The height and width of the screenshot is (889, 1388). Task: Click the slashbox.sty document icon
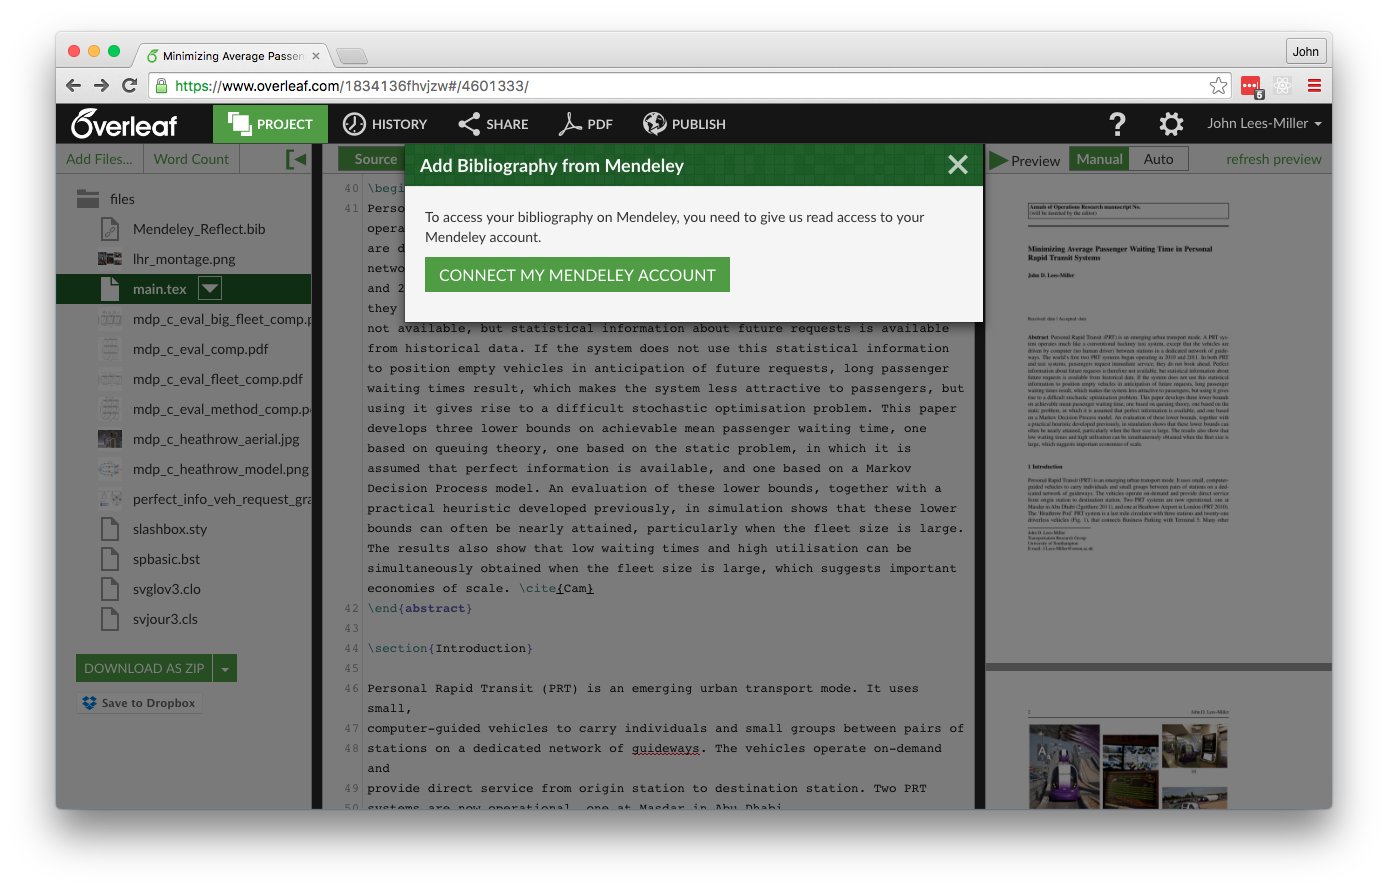110,529
